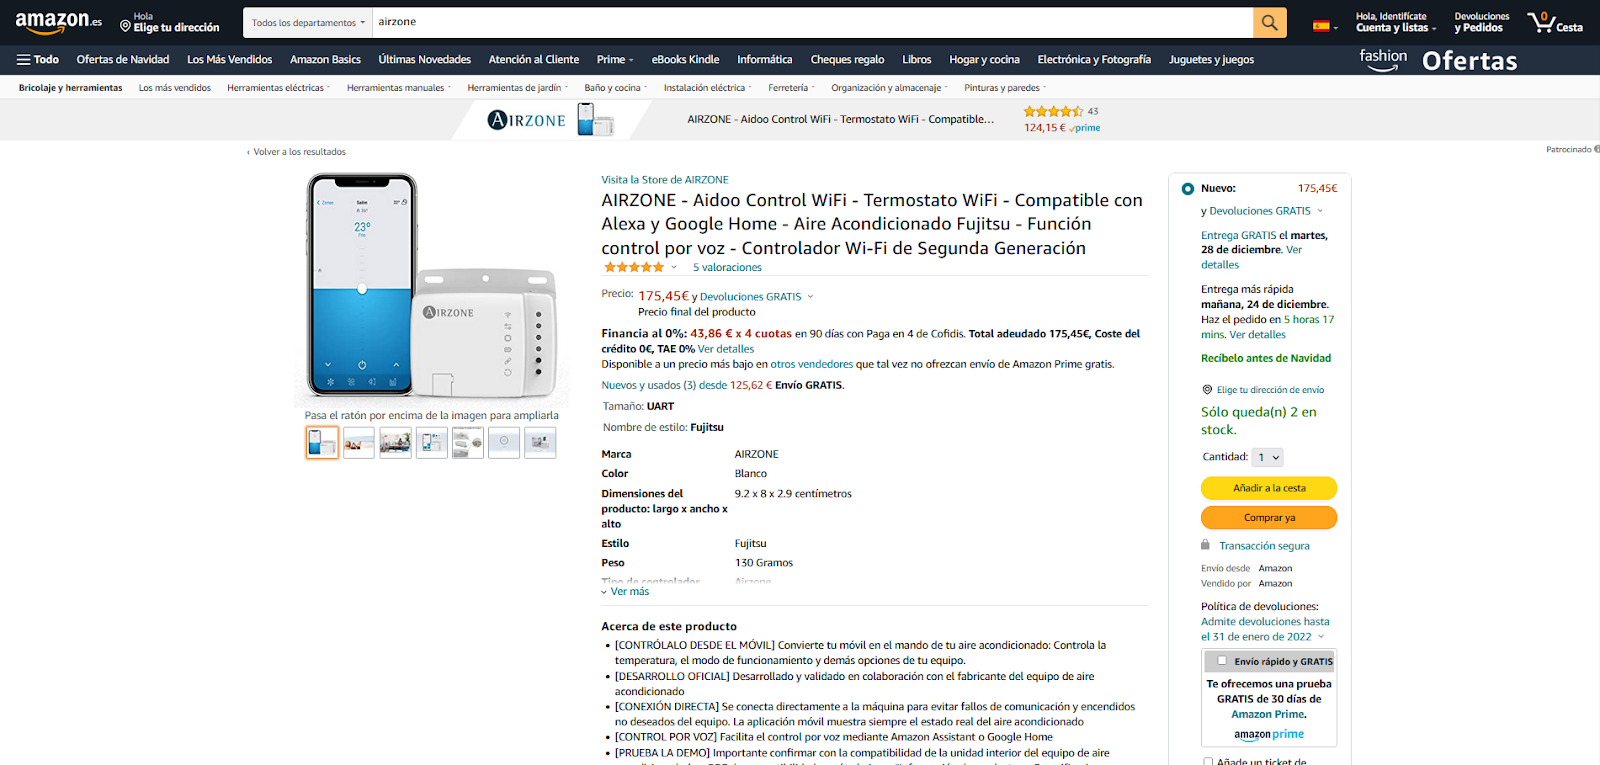This screenshot has width=1600, height=765.
Task: Click Volver a los resultados
Action: [297, 152]
